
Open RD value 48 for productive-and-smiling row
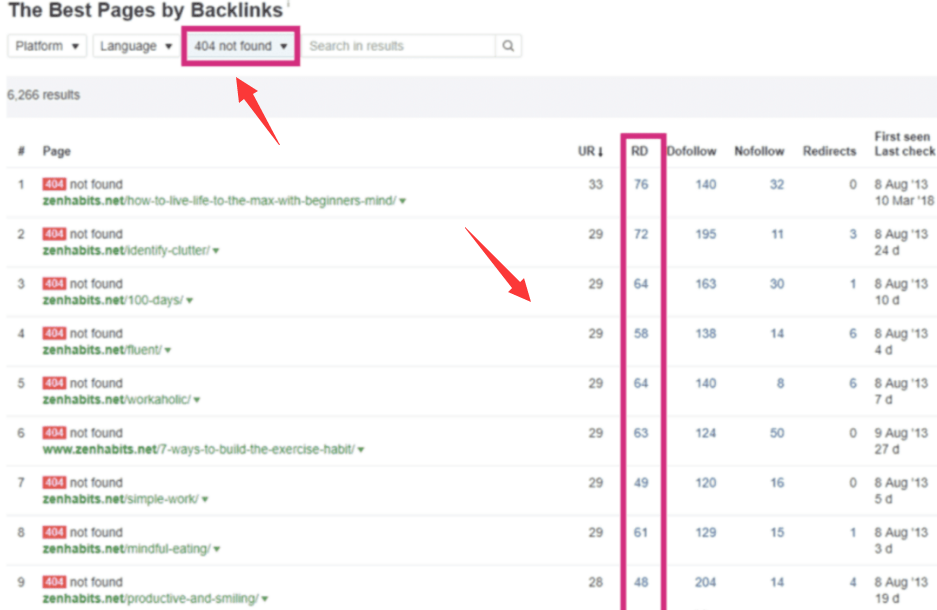(x=641, y=582)
